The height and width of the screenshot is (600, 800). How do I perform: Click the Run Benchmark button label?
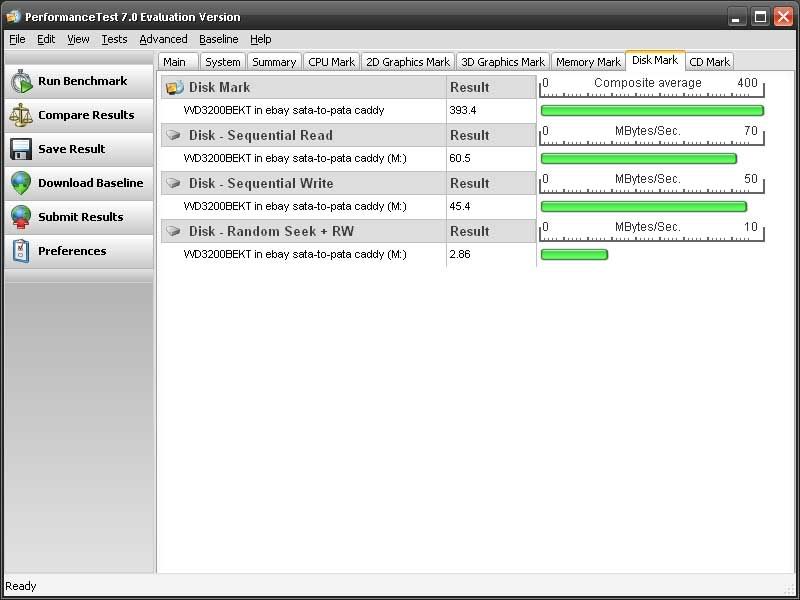pos(83,81)
